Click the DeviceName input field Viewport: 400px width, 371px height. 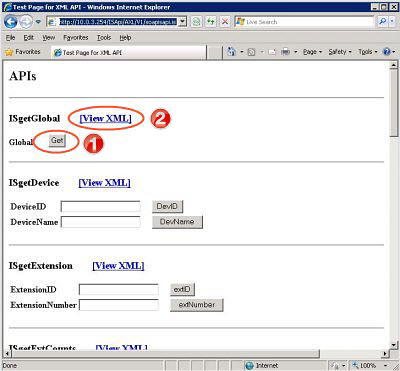click(100, 222)
